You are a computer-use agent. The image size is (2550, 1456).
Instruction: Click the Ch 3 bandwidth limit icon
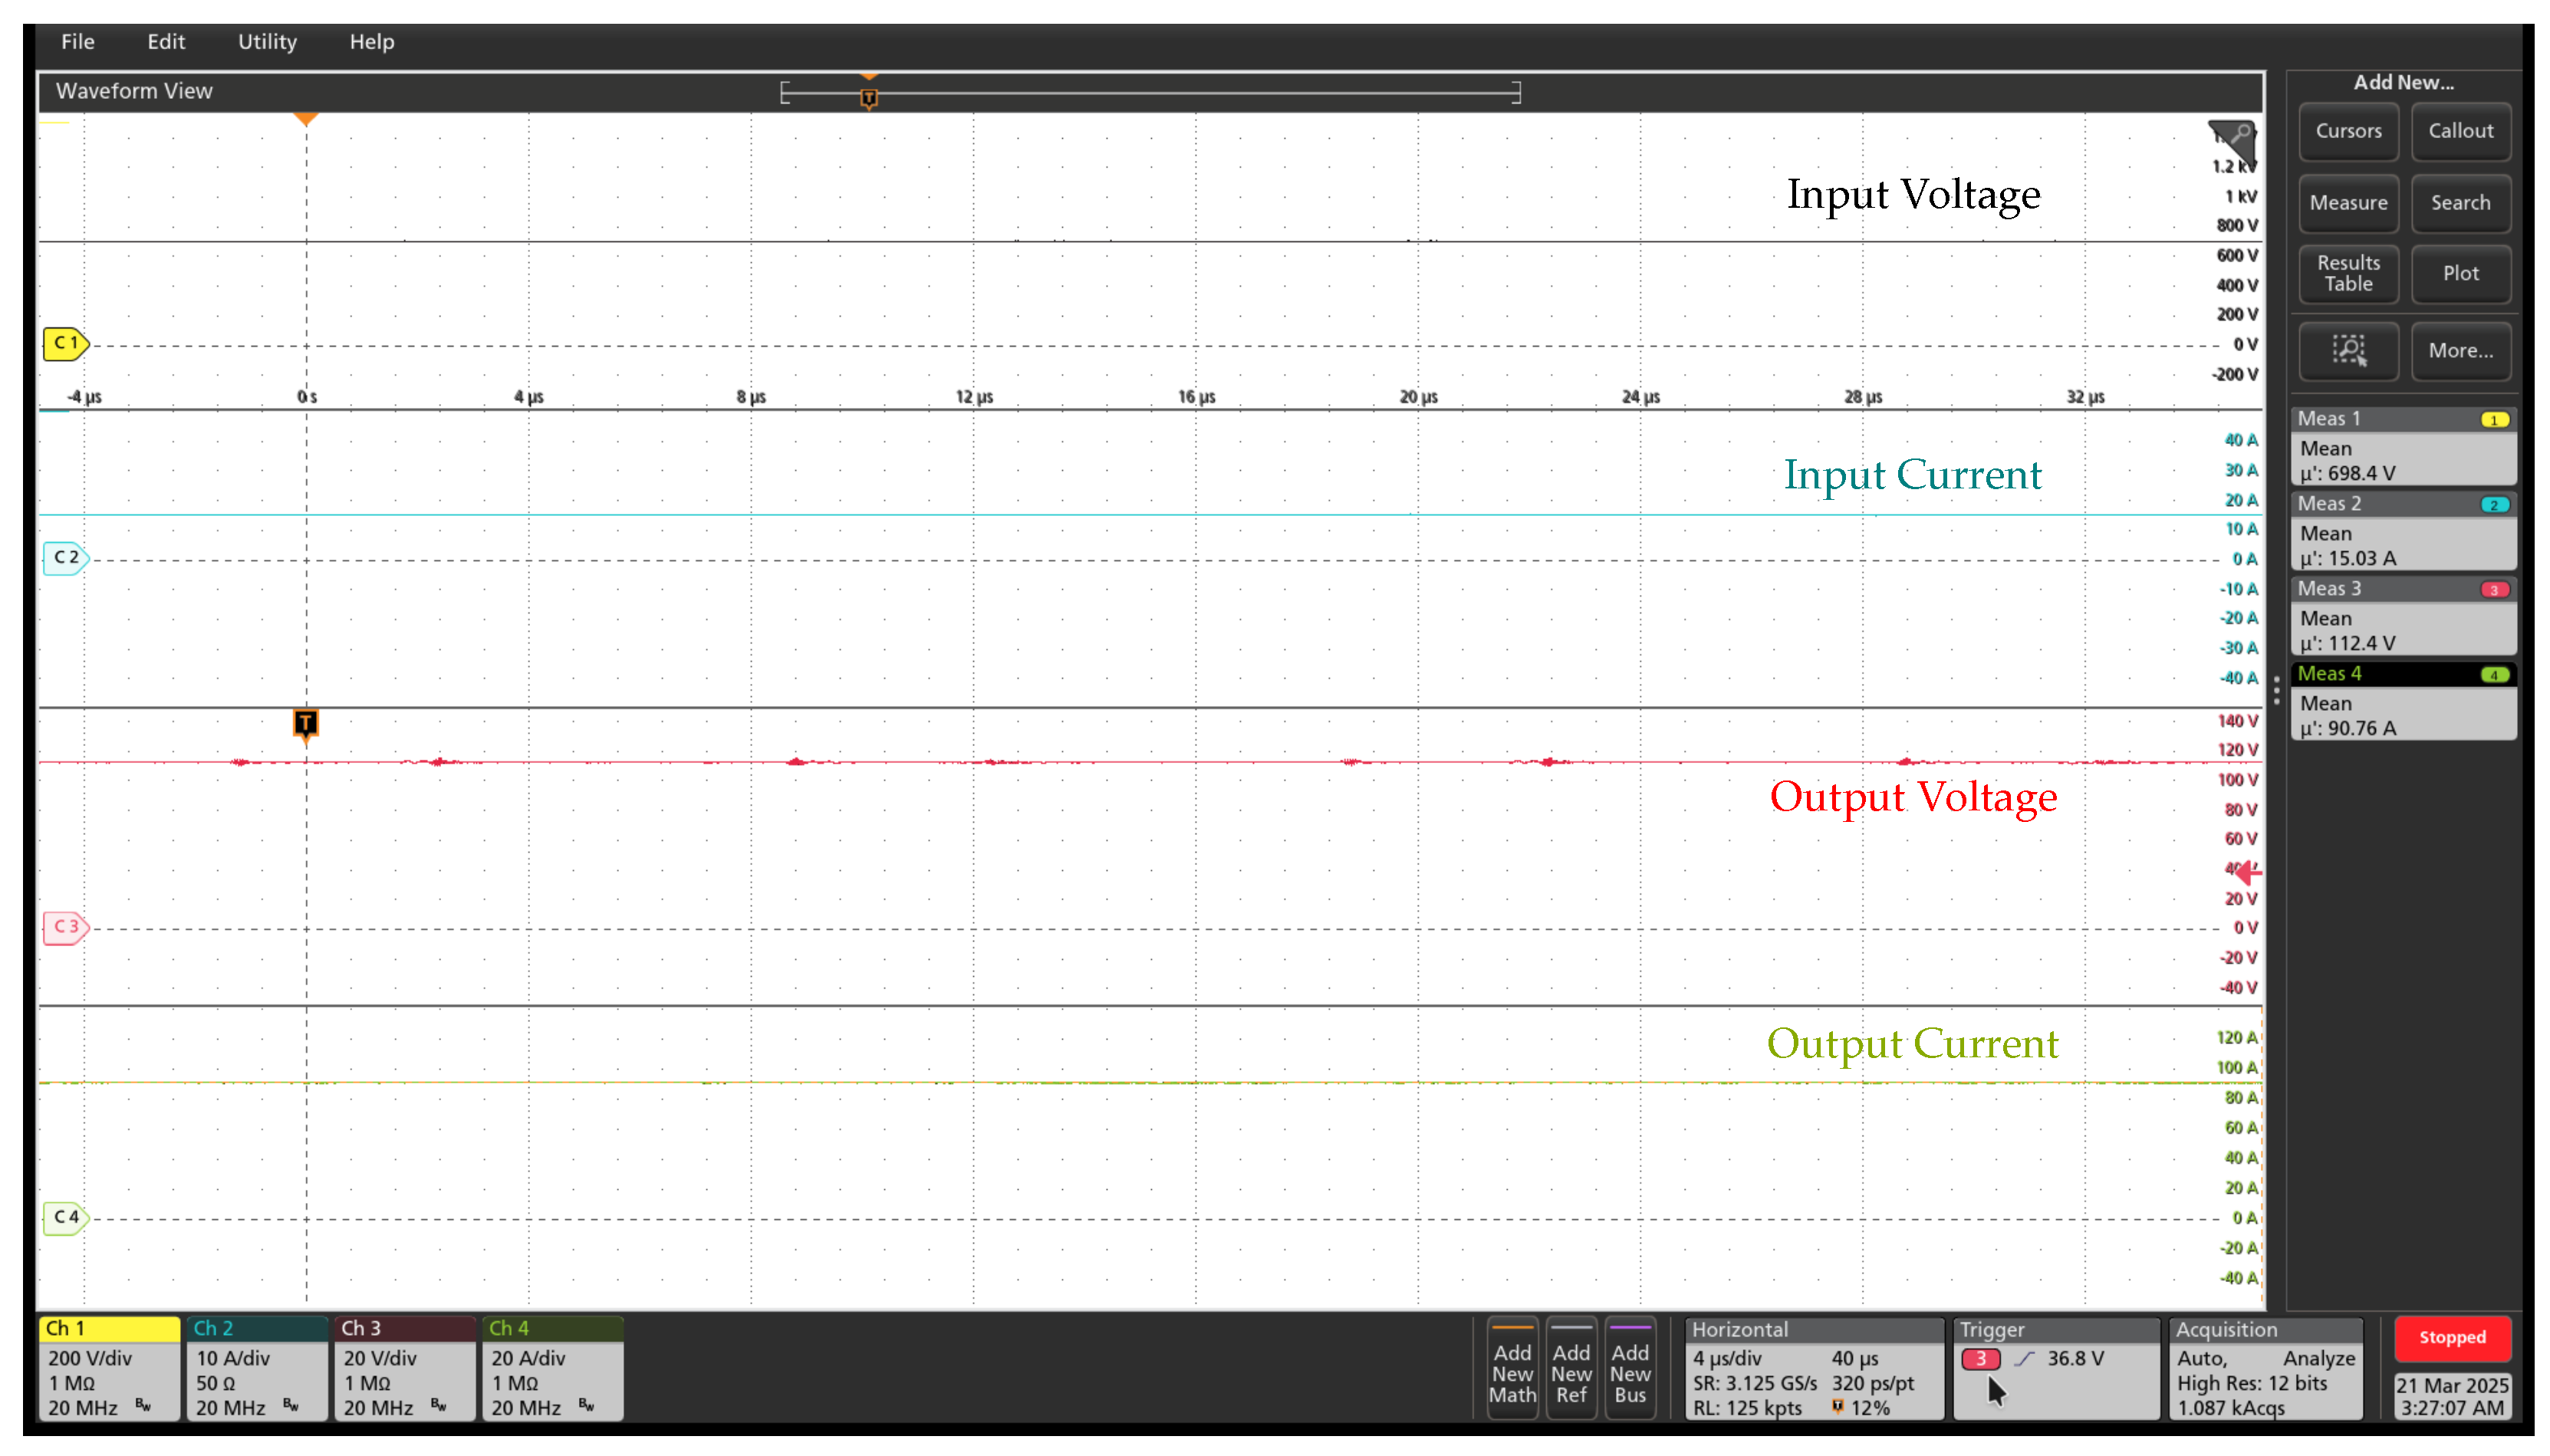(438, 1405)
